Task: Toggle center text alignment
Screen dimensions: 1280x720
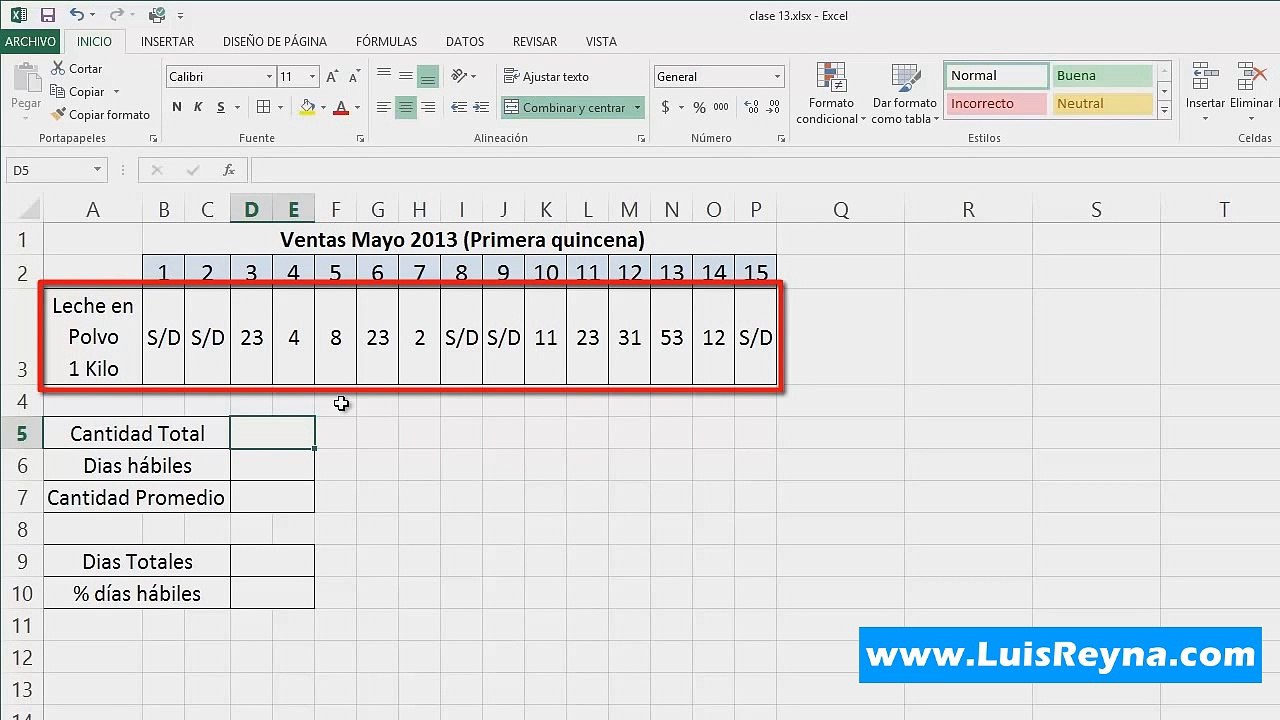Action: point(405,107)
